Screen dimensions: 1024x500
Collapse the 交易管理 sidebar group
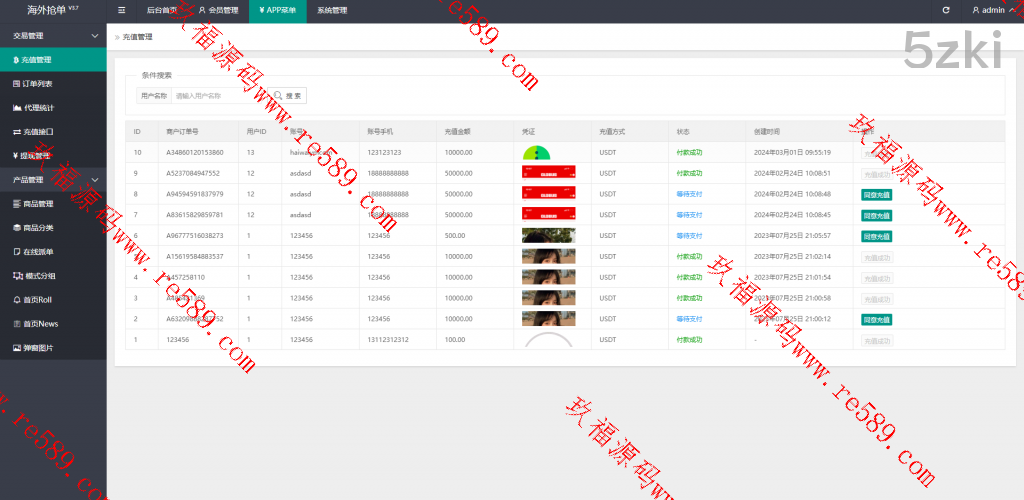pos(52,35)
